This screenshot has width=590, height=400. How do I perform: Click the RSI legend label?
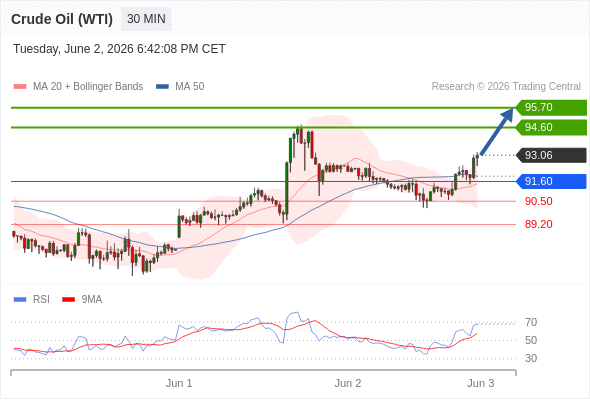tap(41, 300)
